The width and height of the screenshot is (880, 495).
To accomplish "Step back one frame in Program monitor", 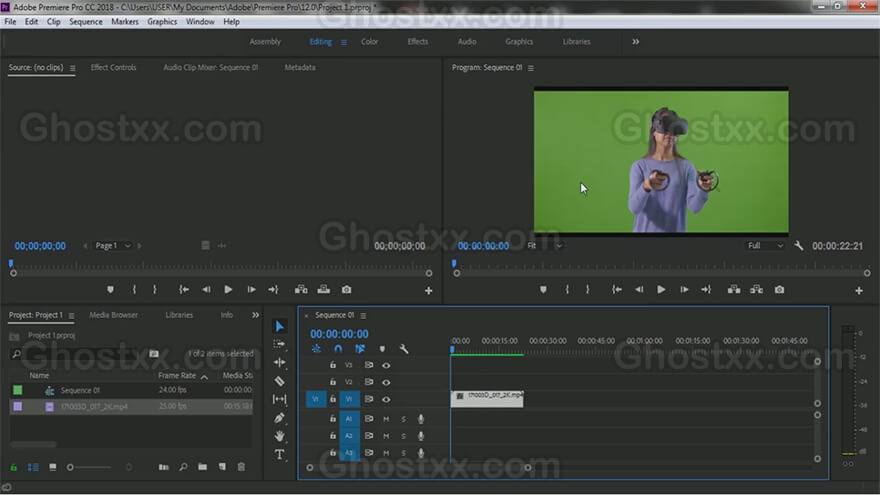I will pyautogui.click(x=639, y=290).
